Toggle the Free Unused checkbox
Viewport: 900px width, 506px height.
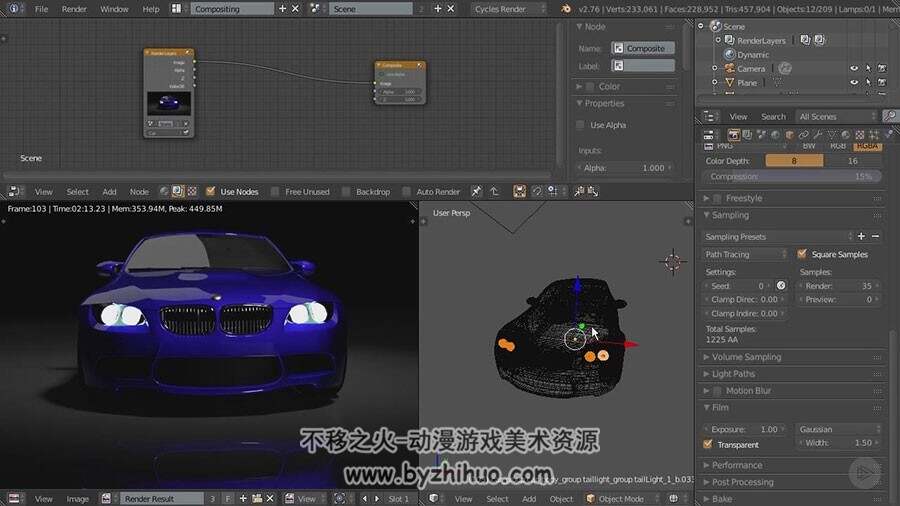275,192
